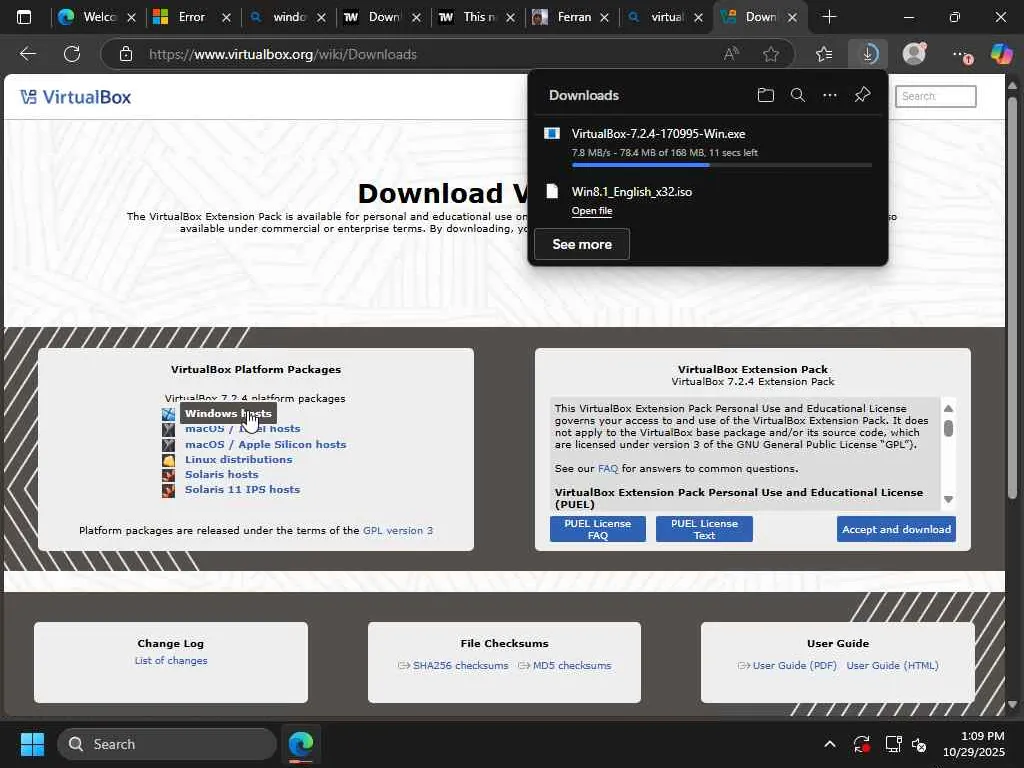The width and height of the screenshot is (1024, 768).
Task: Reload the VirtualBox downloads page
Action: pyautogui.click(x=72, y=54)
